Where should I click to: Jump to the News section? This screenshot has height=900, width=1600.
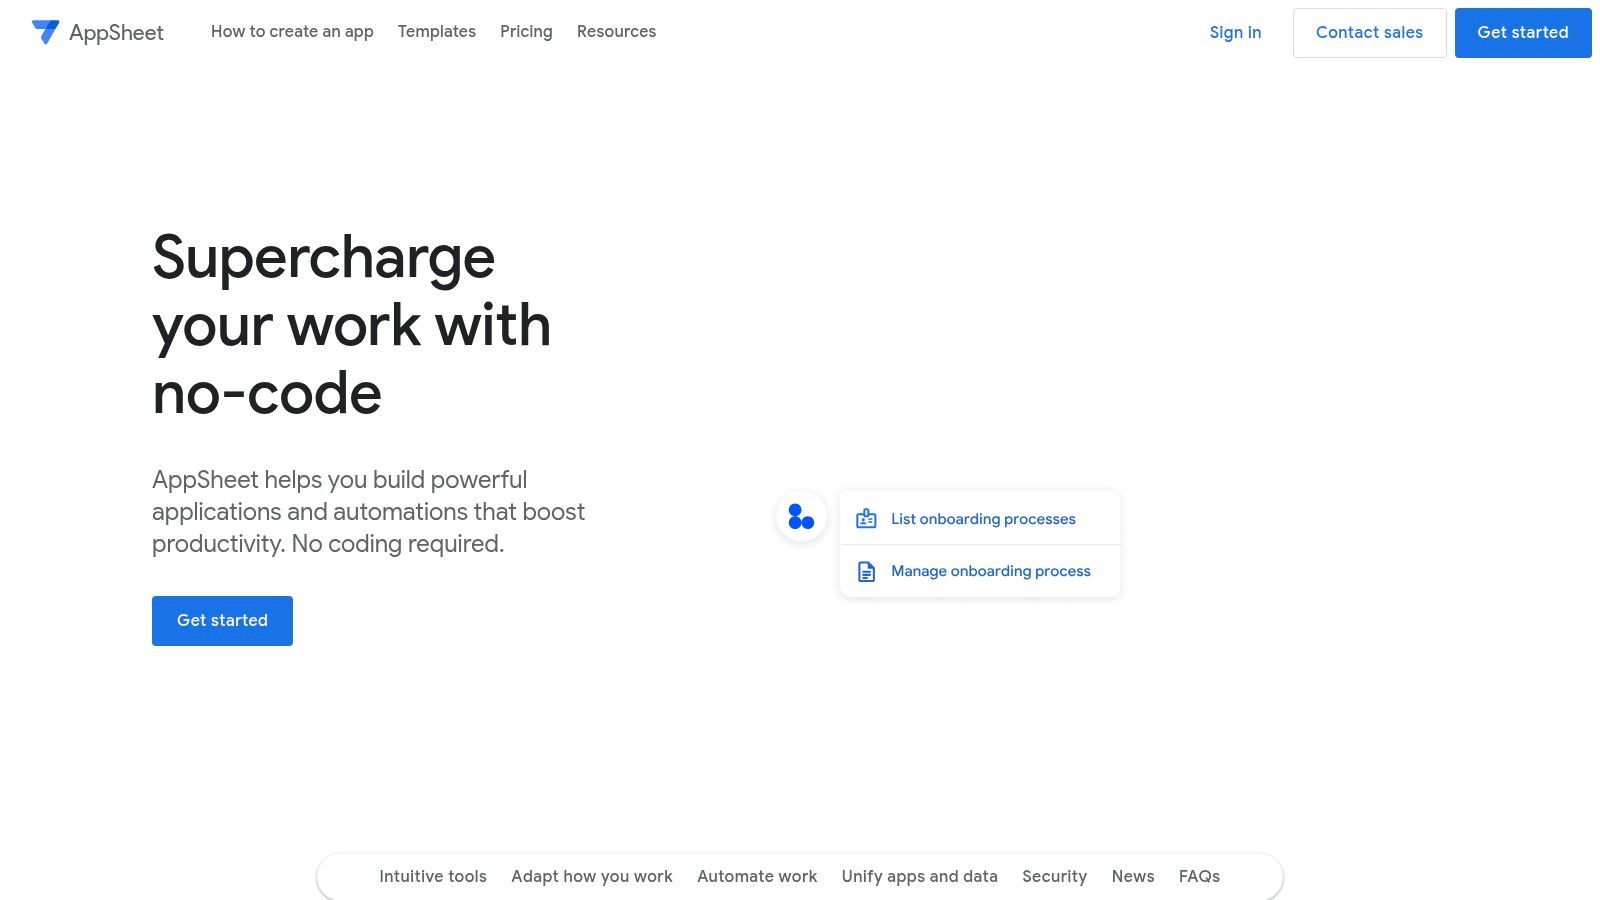[1133, 877]
